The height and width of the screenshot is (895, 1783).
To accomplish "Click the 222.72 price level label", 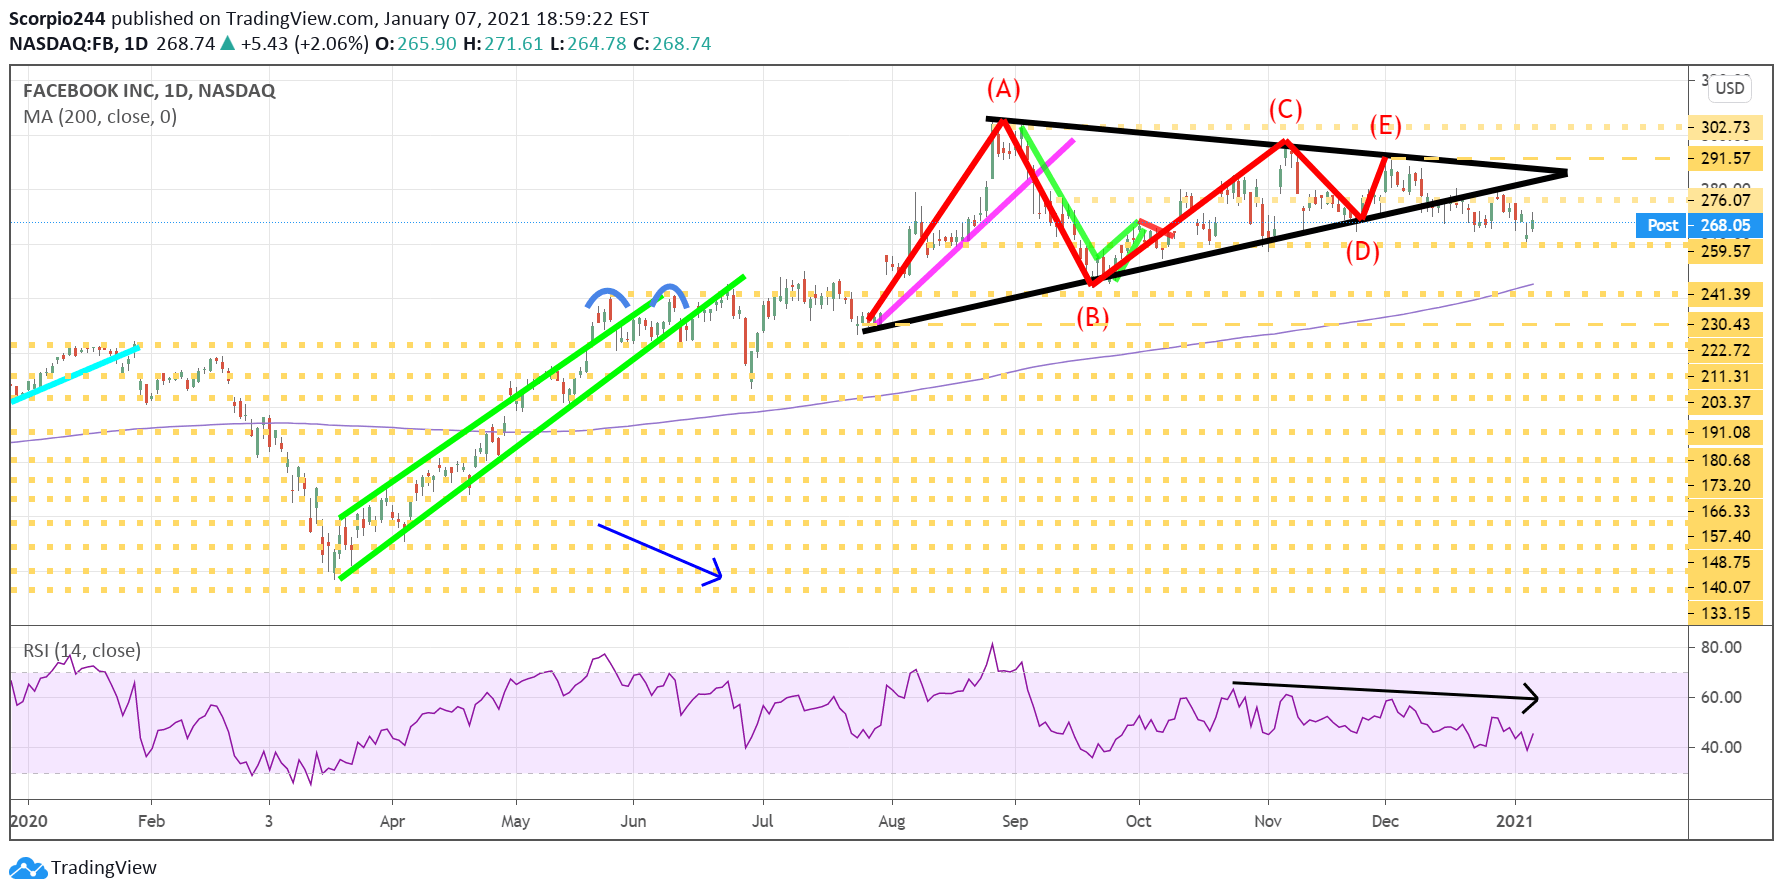I will pos(1725,350).
